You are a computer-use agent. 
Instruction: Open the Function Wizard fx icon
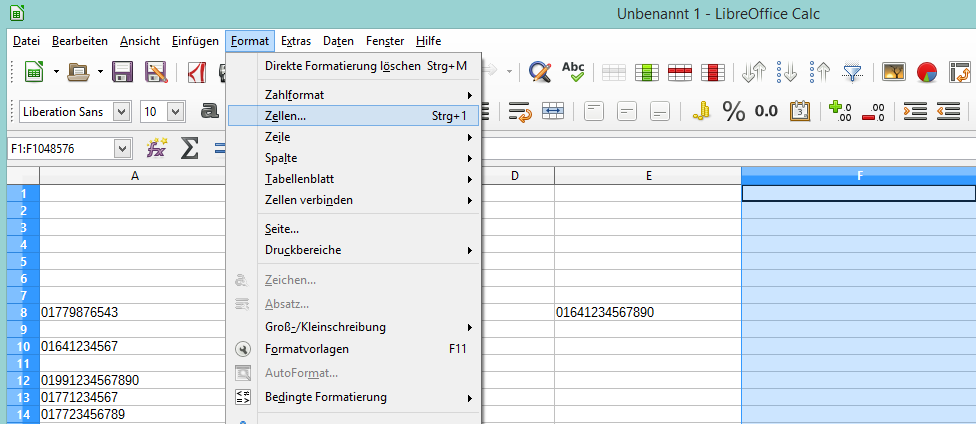(x=156, y=149)
